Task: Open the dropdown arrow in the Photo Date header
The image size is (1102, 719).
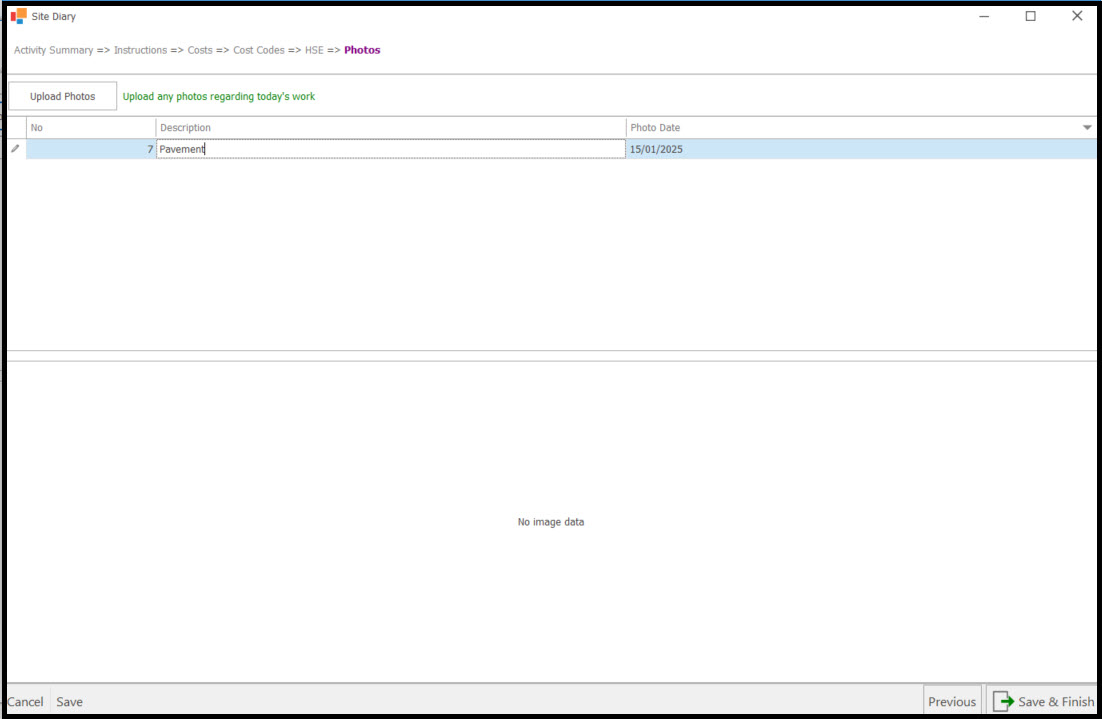Action: click(1087, 128)
